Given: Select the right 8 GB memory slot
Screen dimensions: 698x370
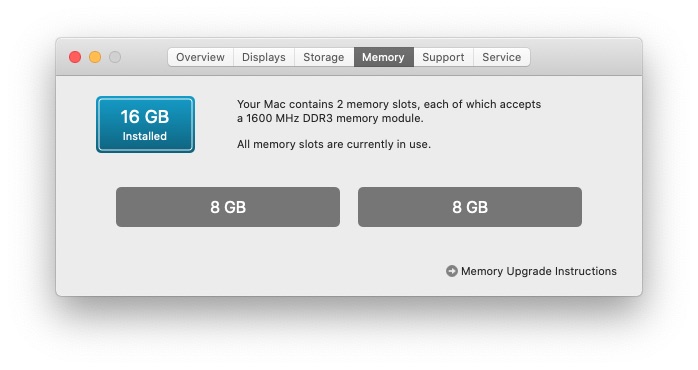Looking at the screenshot, I should 470,207.
